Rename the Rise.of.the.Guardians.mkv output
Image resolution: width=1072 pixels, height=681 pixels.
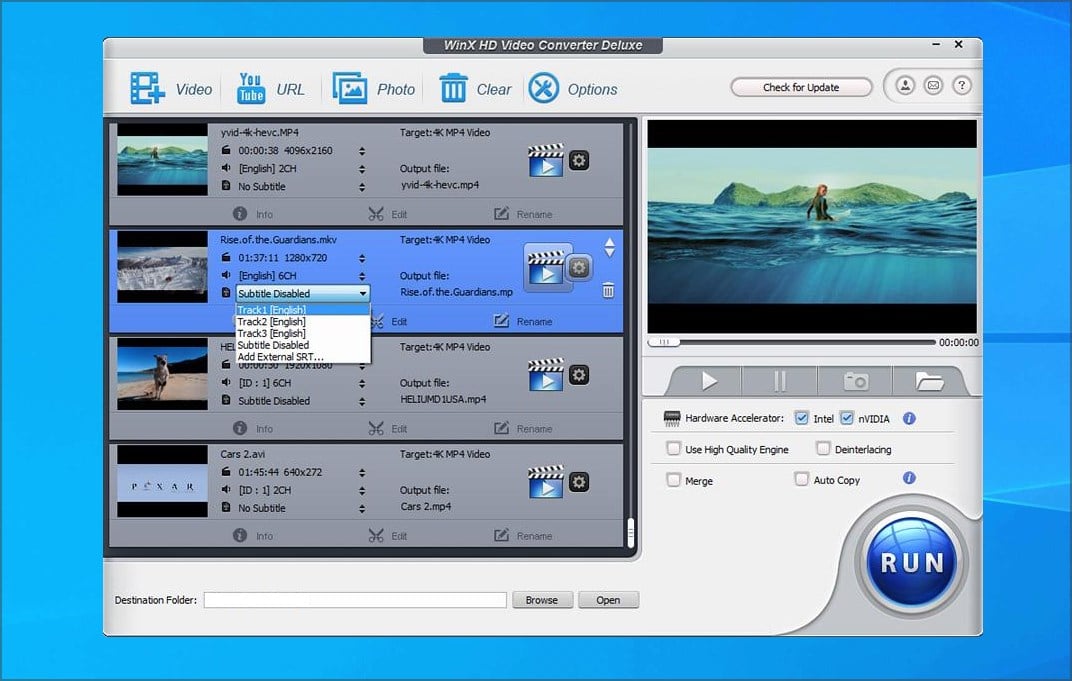tap(523, 321)
